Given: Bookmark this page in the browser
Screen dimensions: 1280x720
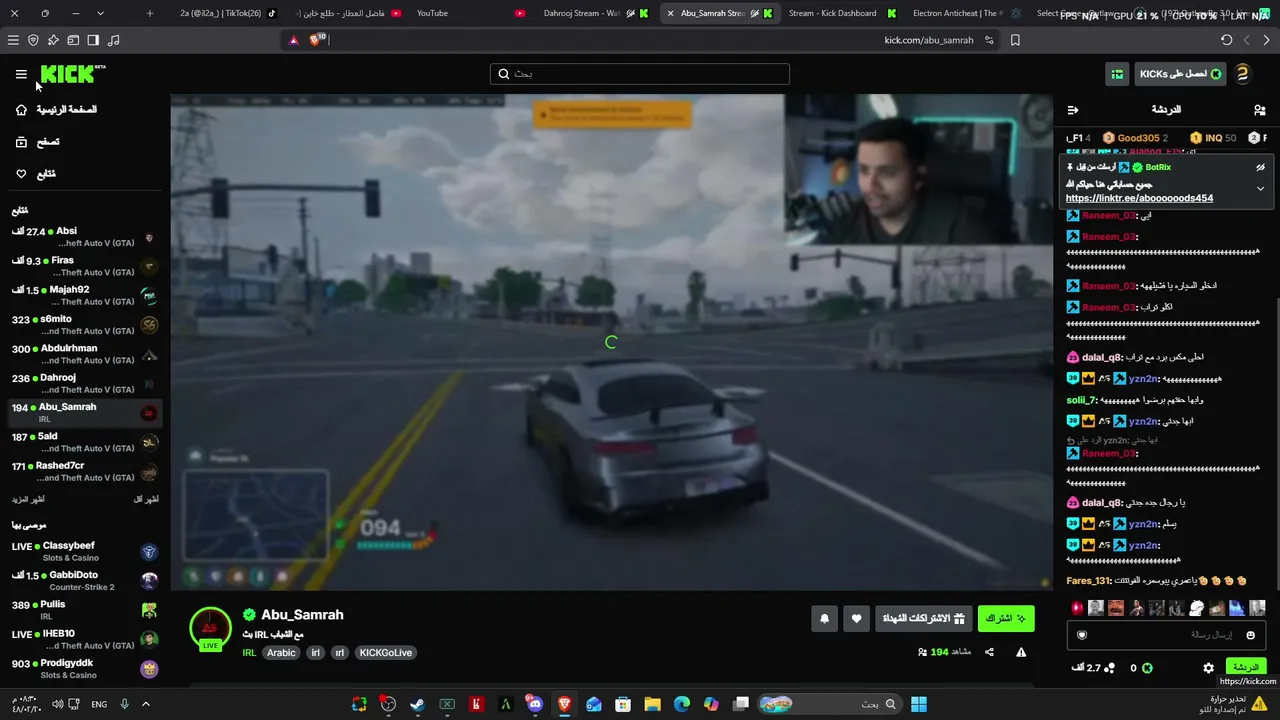Looking at the screenshot, I should pyautogui.click(x=1015, y=40).
